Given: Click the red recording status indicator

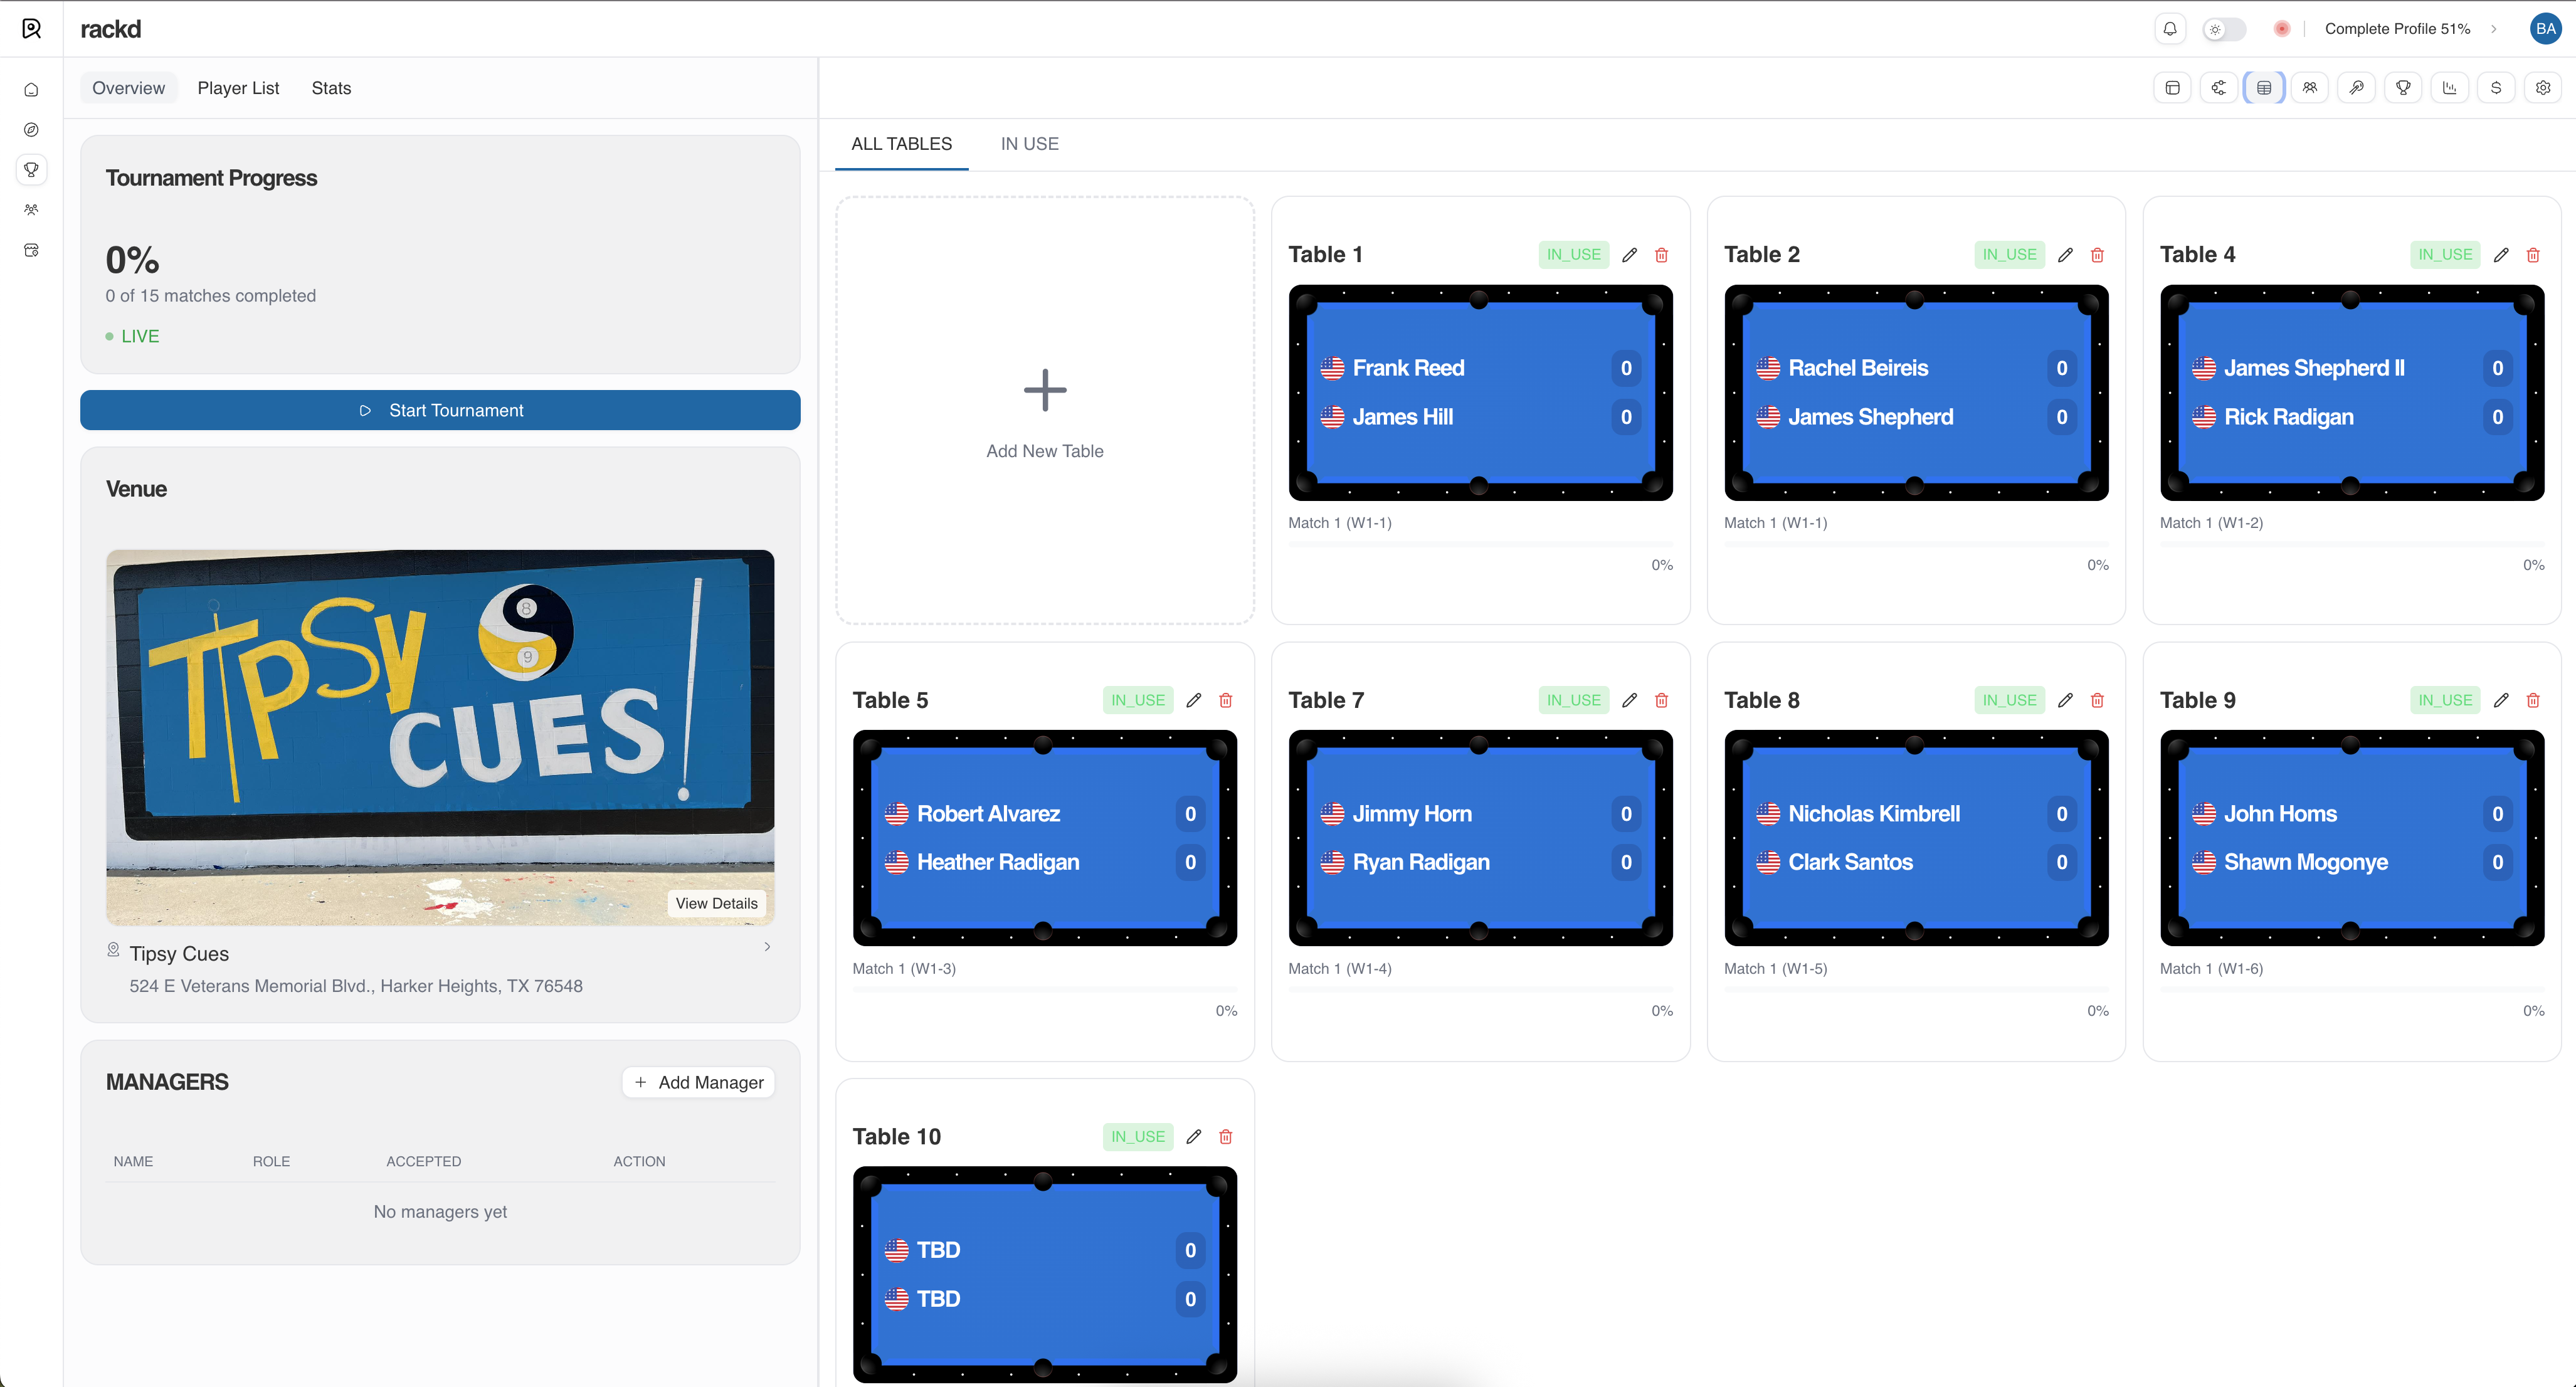Looking at the screenshot, I should tap(2281, 29).
